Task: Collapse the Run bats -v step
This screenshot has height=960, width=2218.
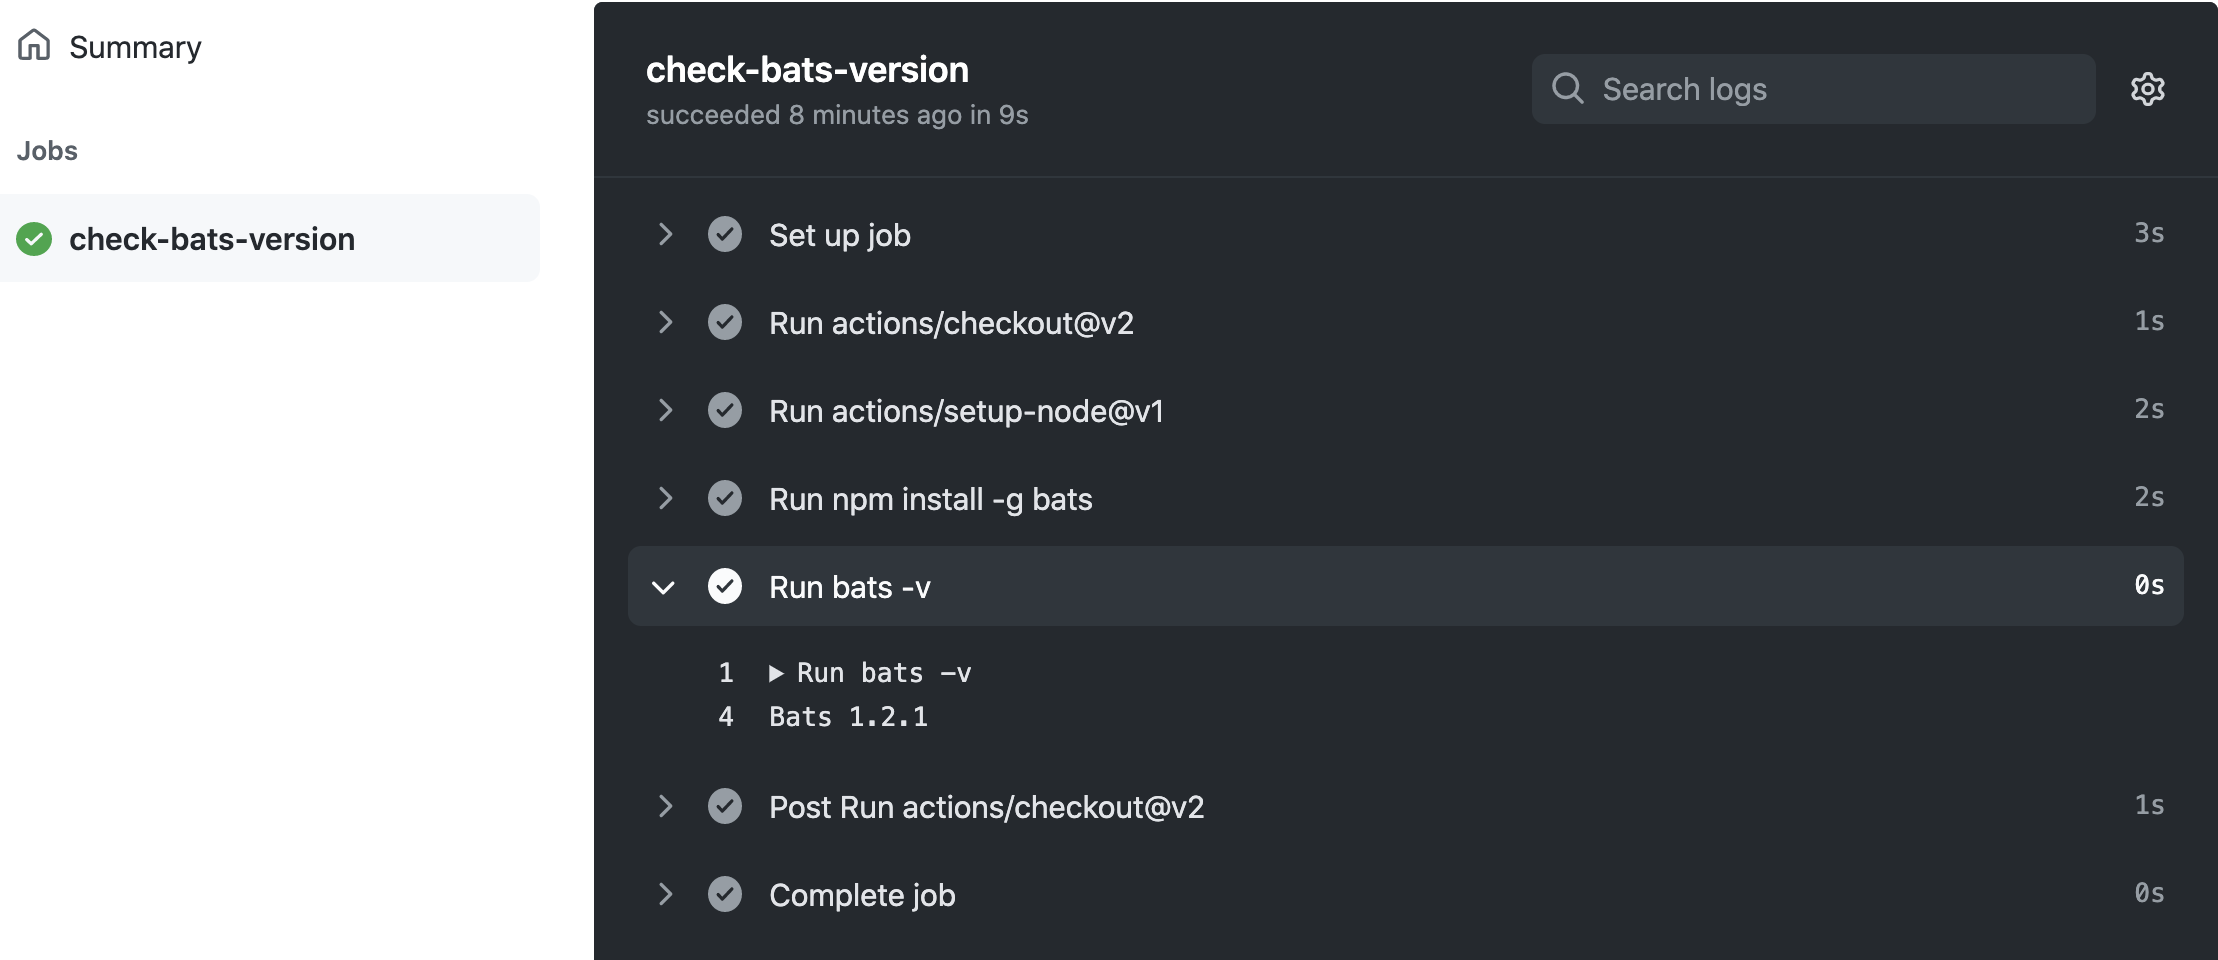Action: (665, 587)
